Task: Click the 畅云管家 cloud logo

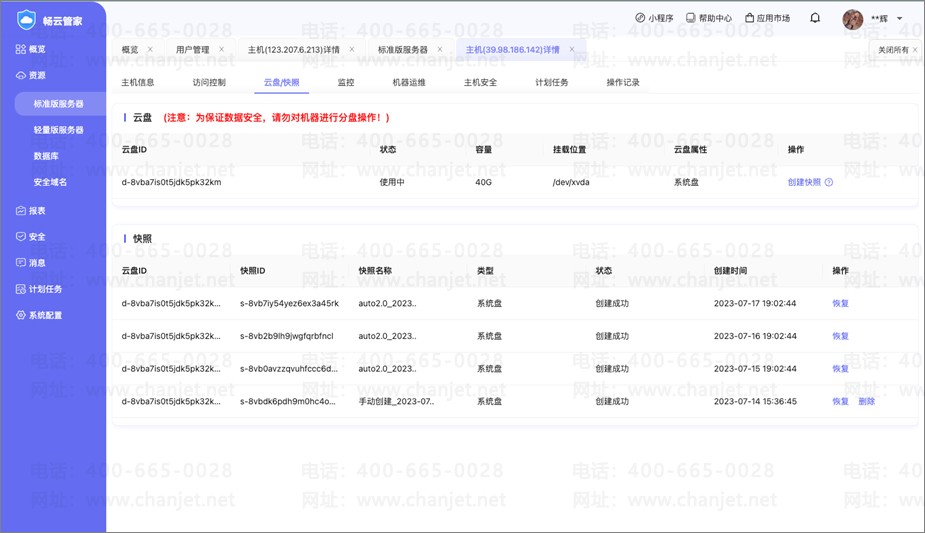Action: point(26,19)
